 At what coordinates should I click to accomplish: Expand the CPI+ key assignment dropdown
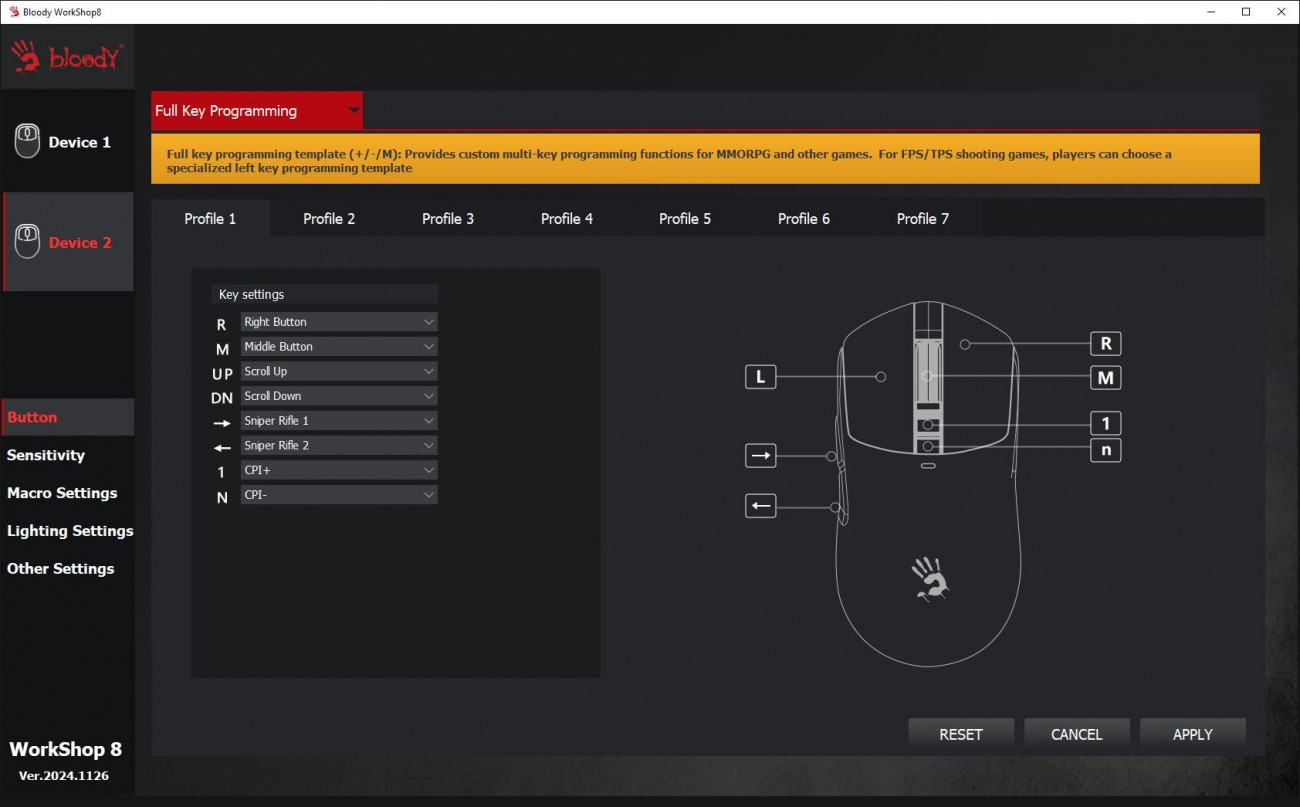[x=338, y=470]
